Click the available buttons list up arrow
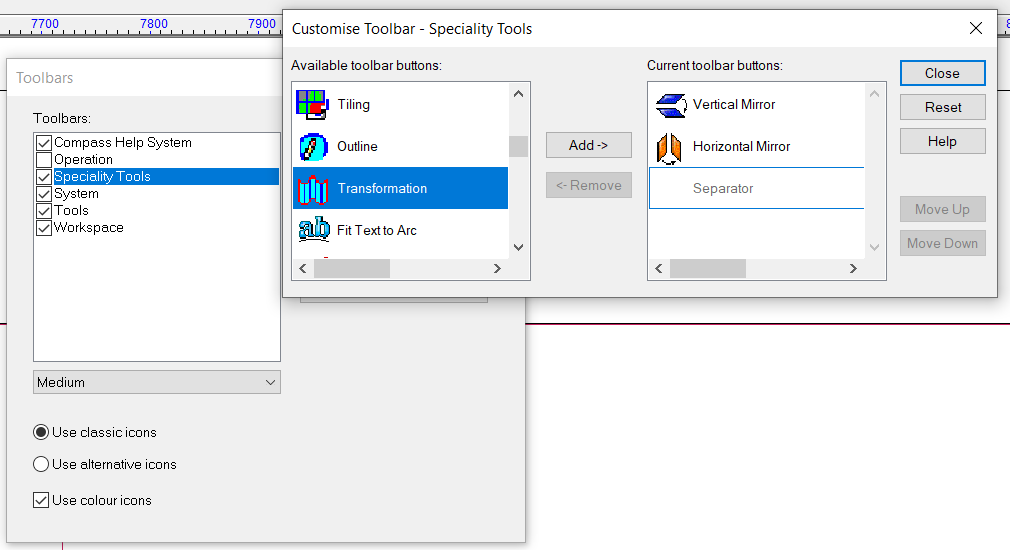Viewport: 1010px width, 550px height. [x=519, y=94]
